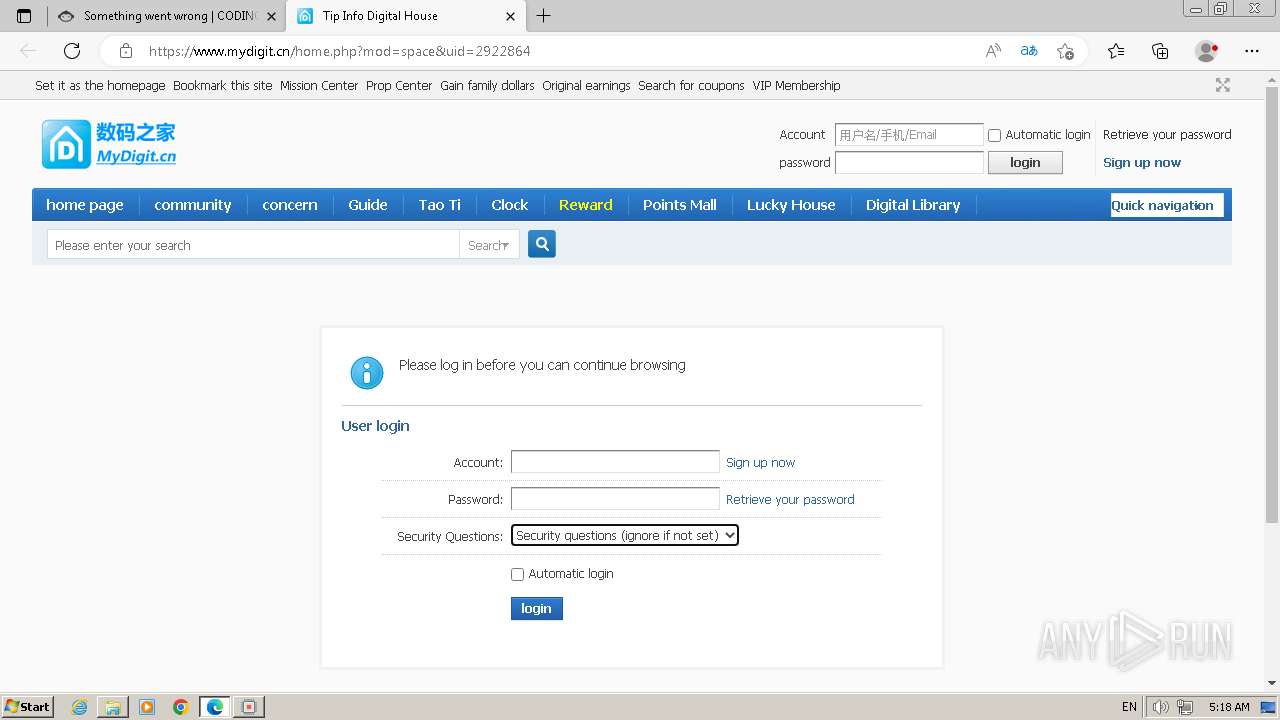Viewport: 1280px width, 720px height.
Task: Open the Clock menu item
Action: 510,205
